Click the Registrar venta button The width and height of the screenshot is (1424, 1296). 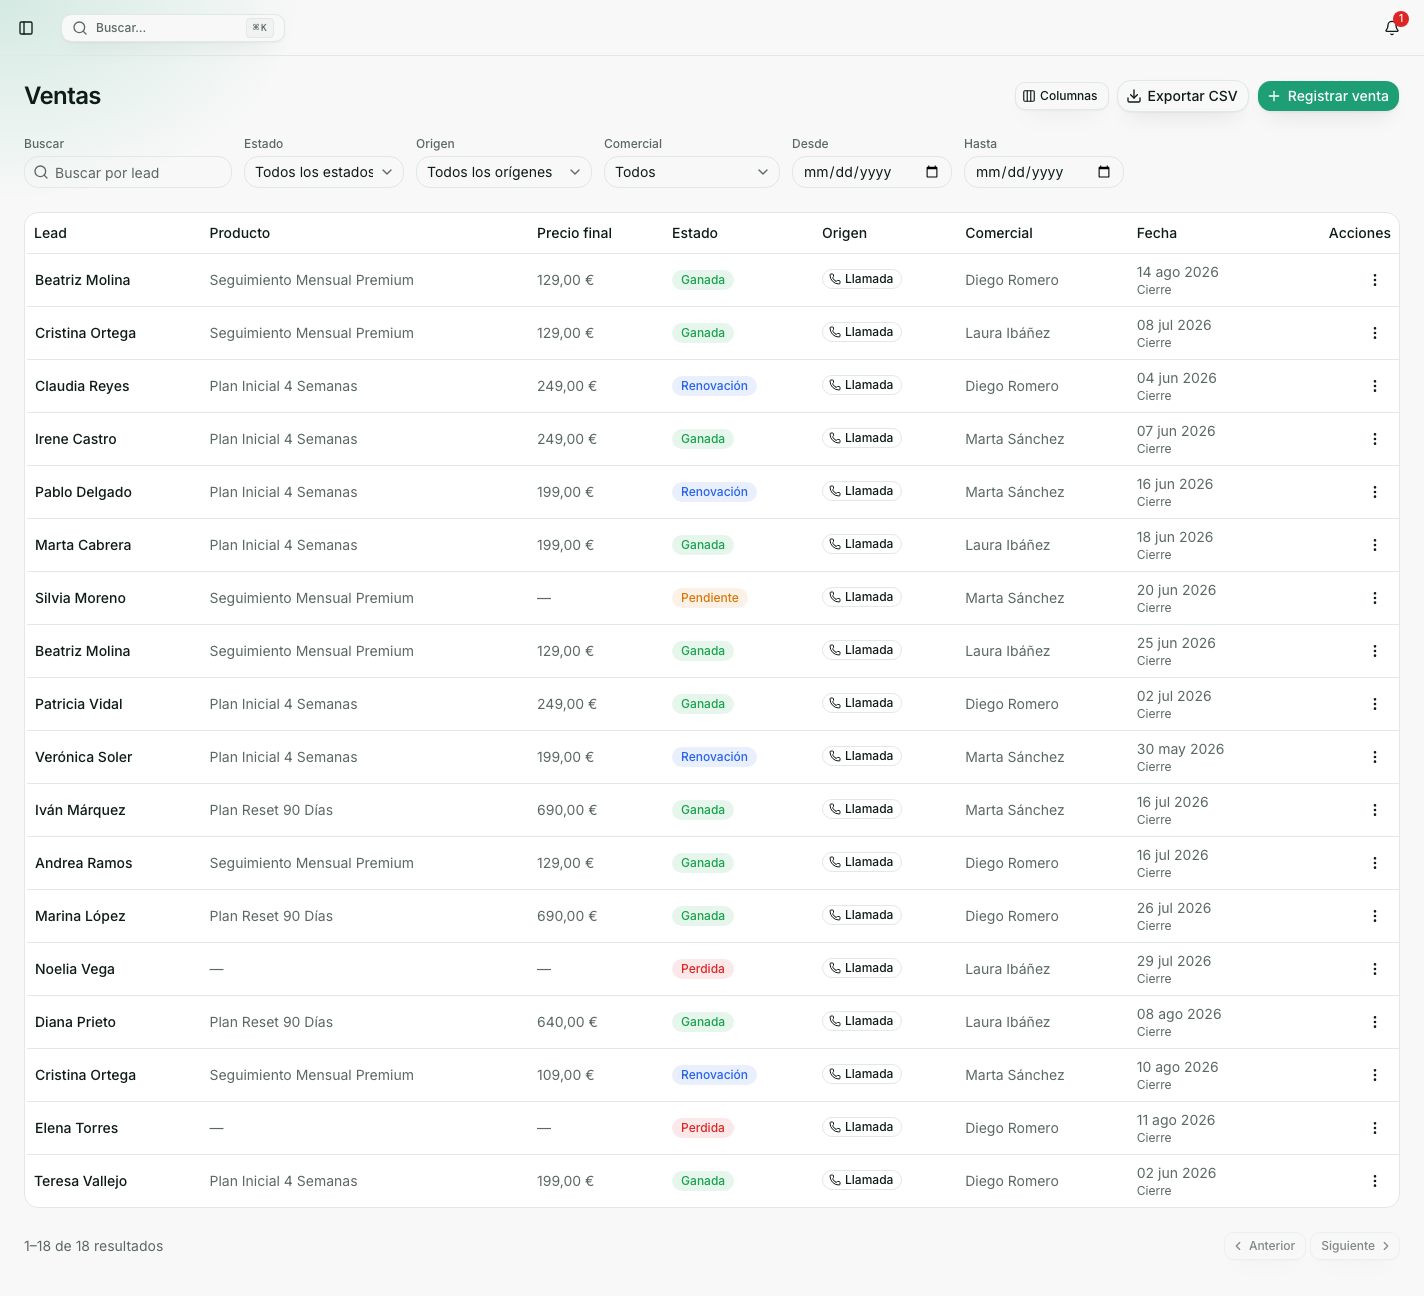1328,96
